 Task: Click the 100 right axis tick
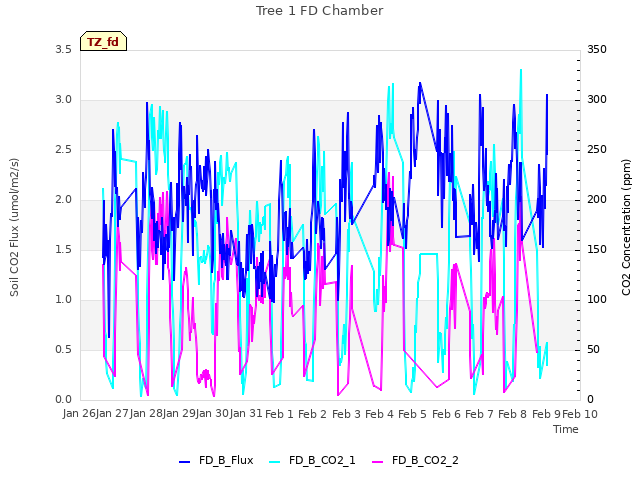tap(597, 300)
